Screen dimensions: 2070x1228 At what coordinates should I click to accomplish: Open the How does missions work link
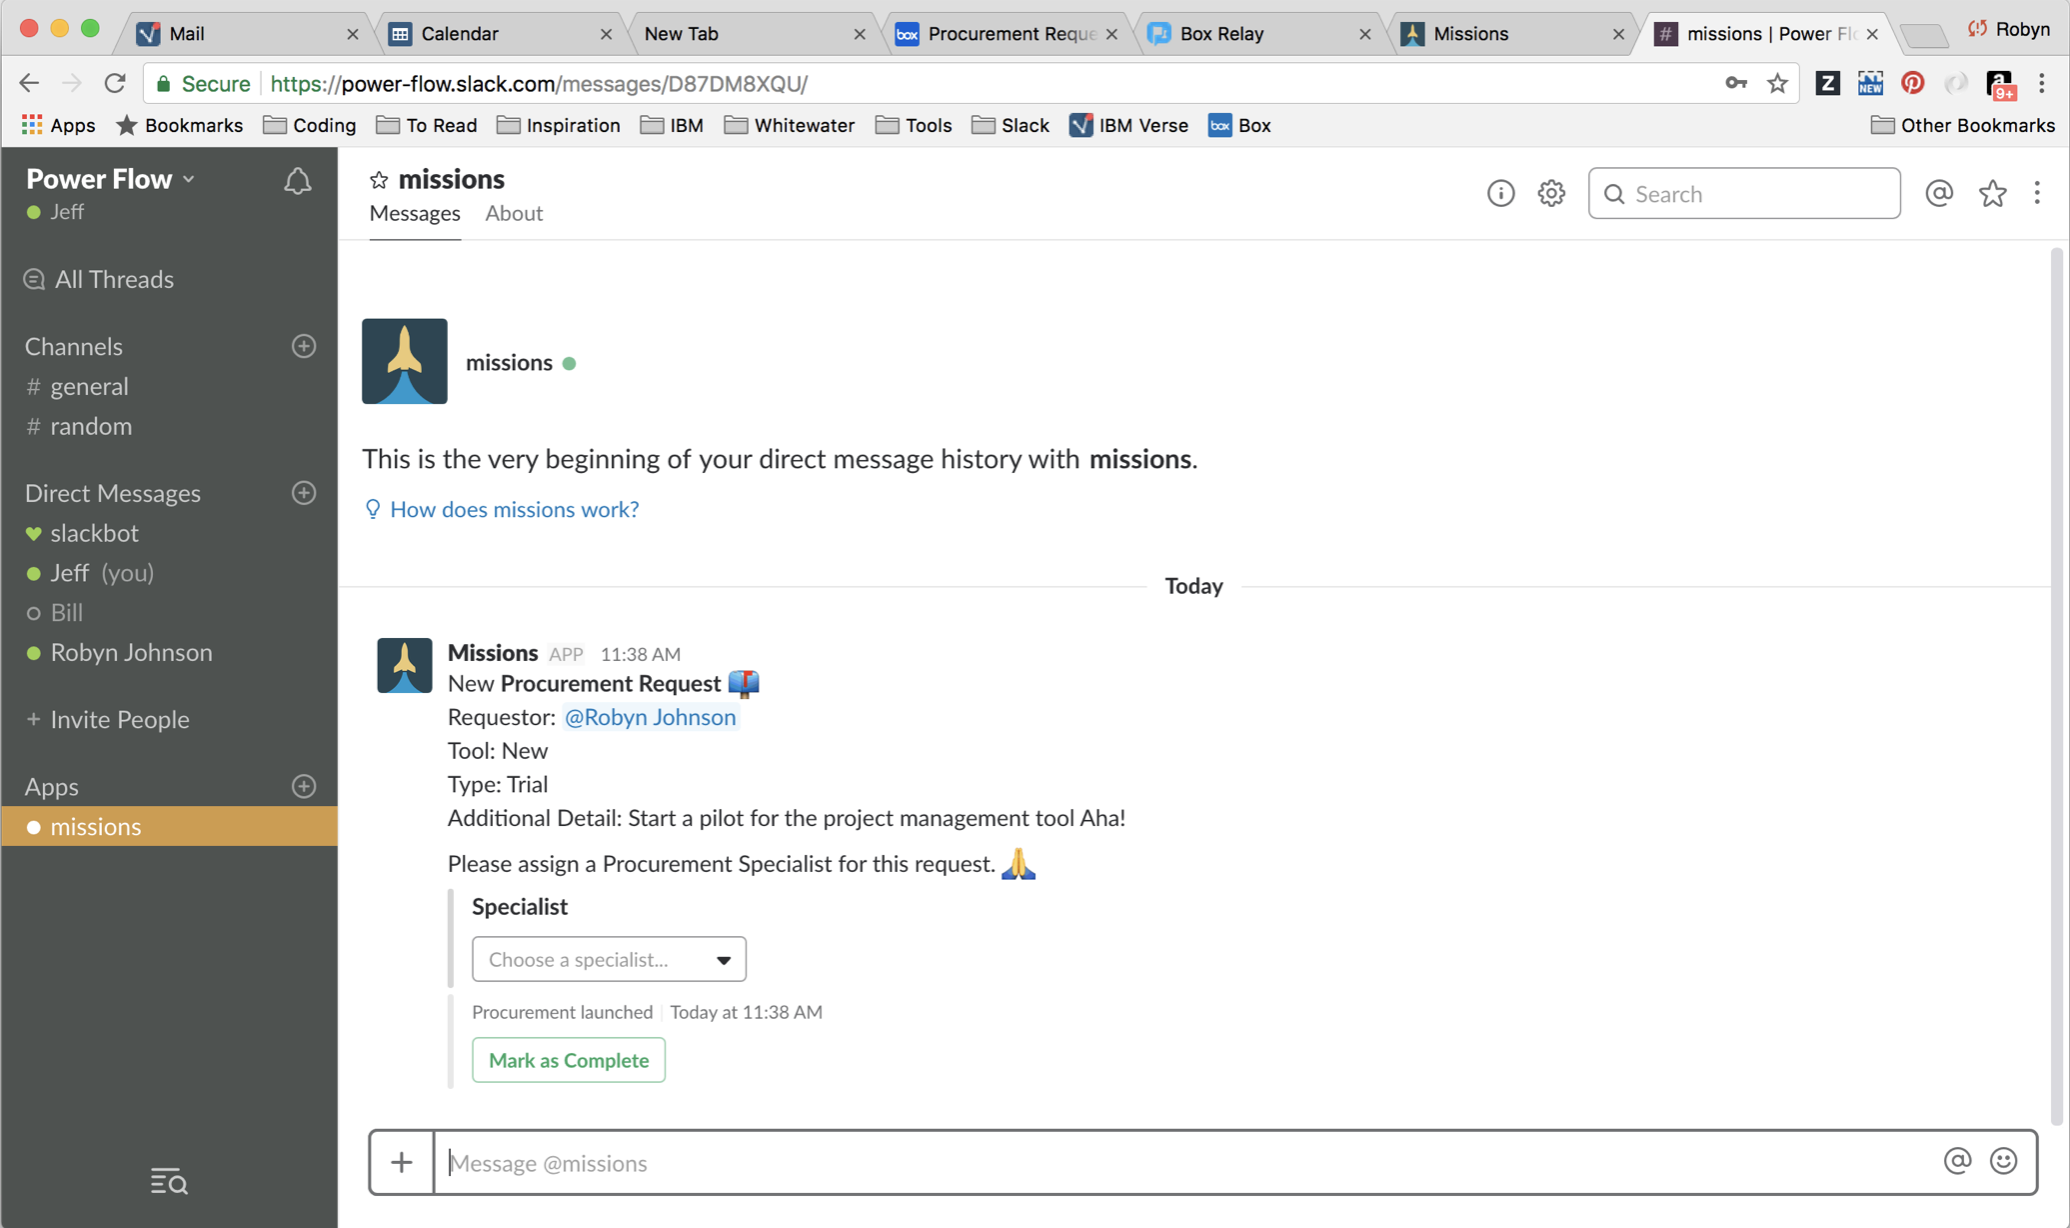pyautogui.click(x=512, y=509)
